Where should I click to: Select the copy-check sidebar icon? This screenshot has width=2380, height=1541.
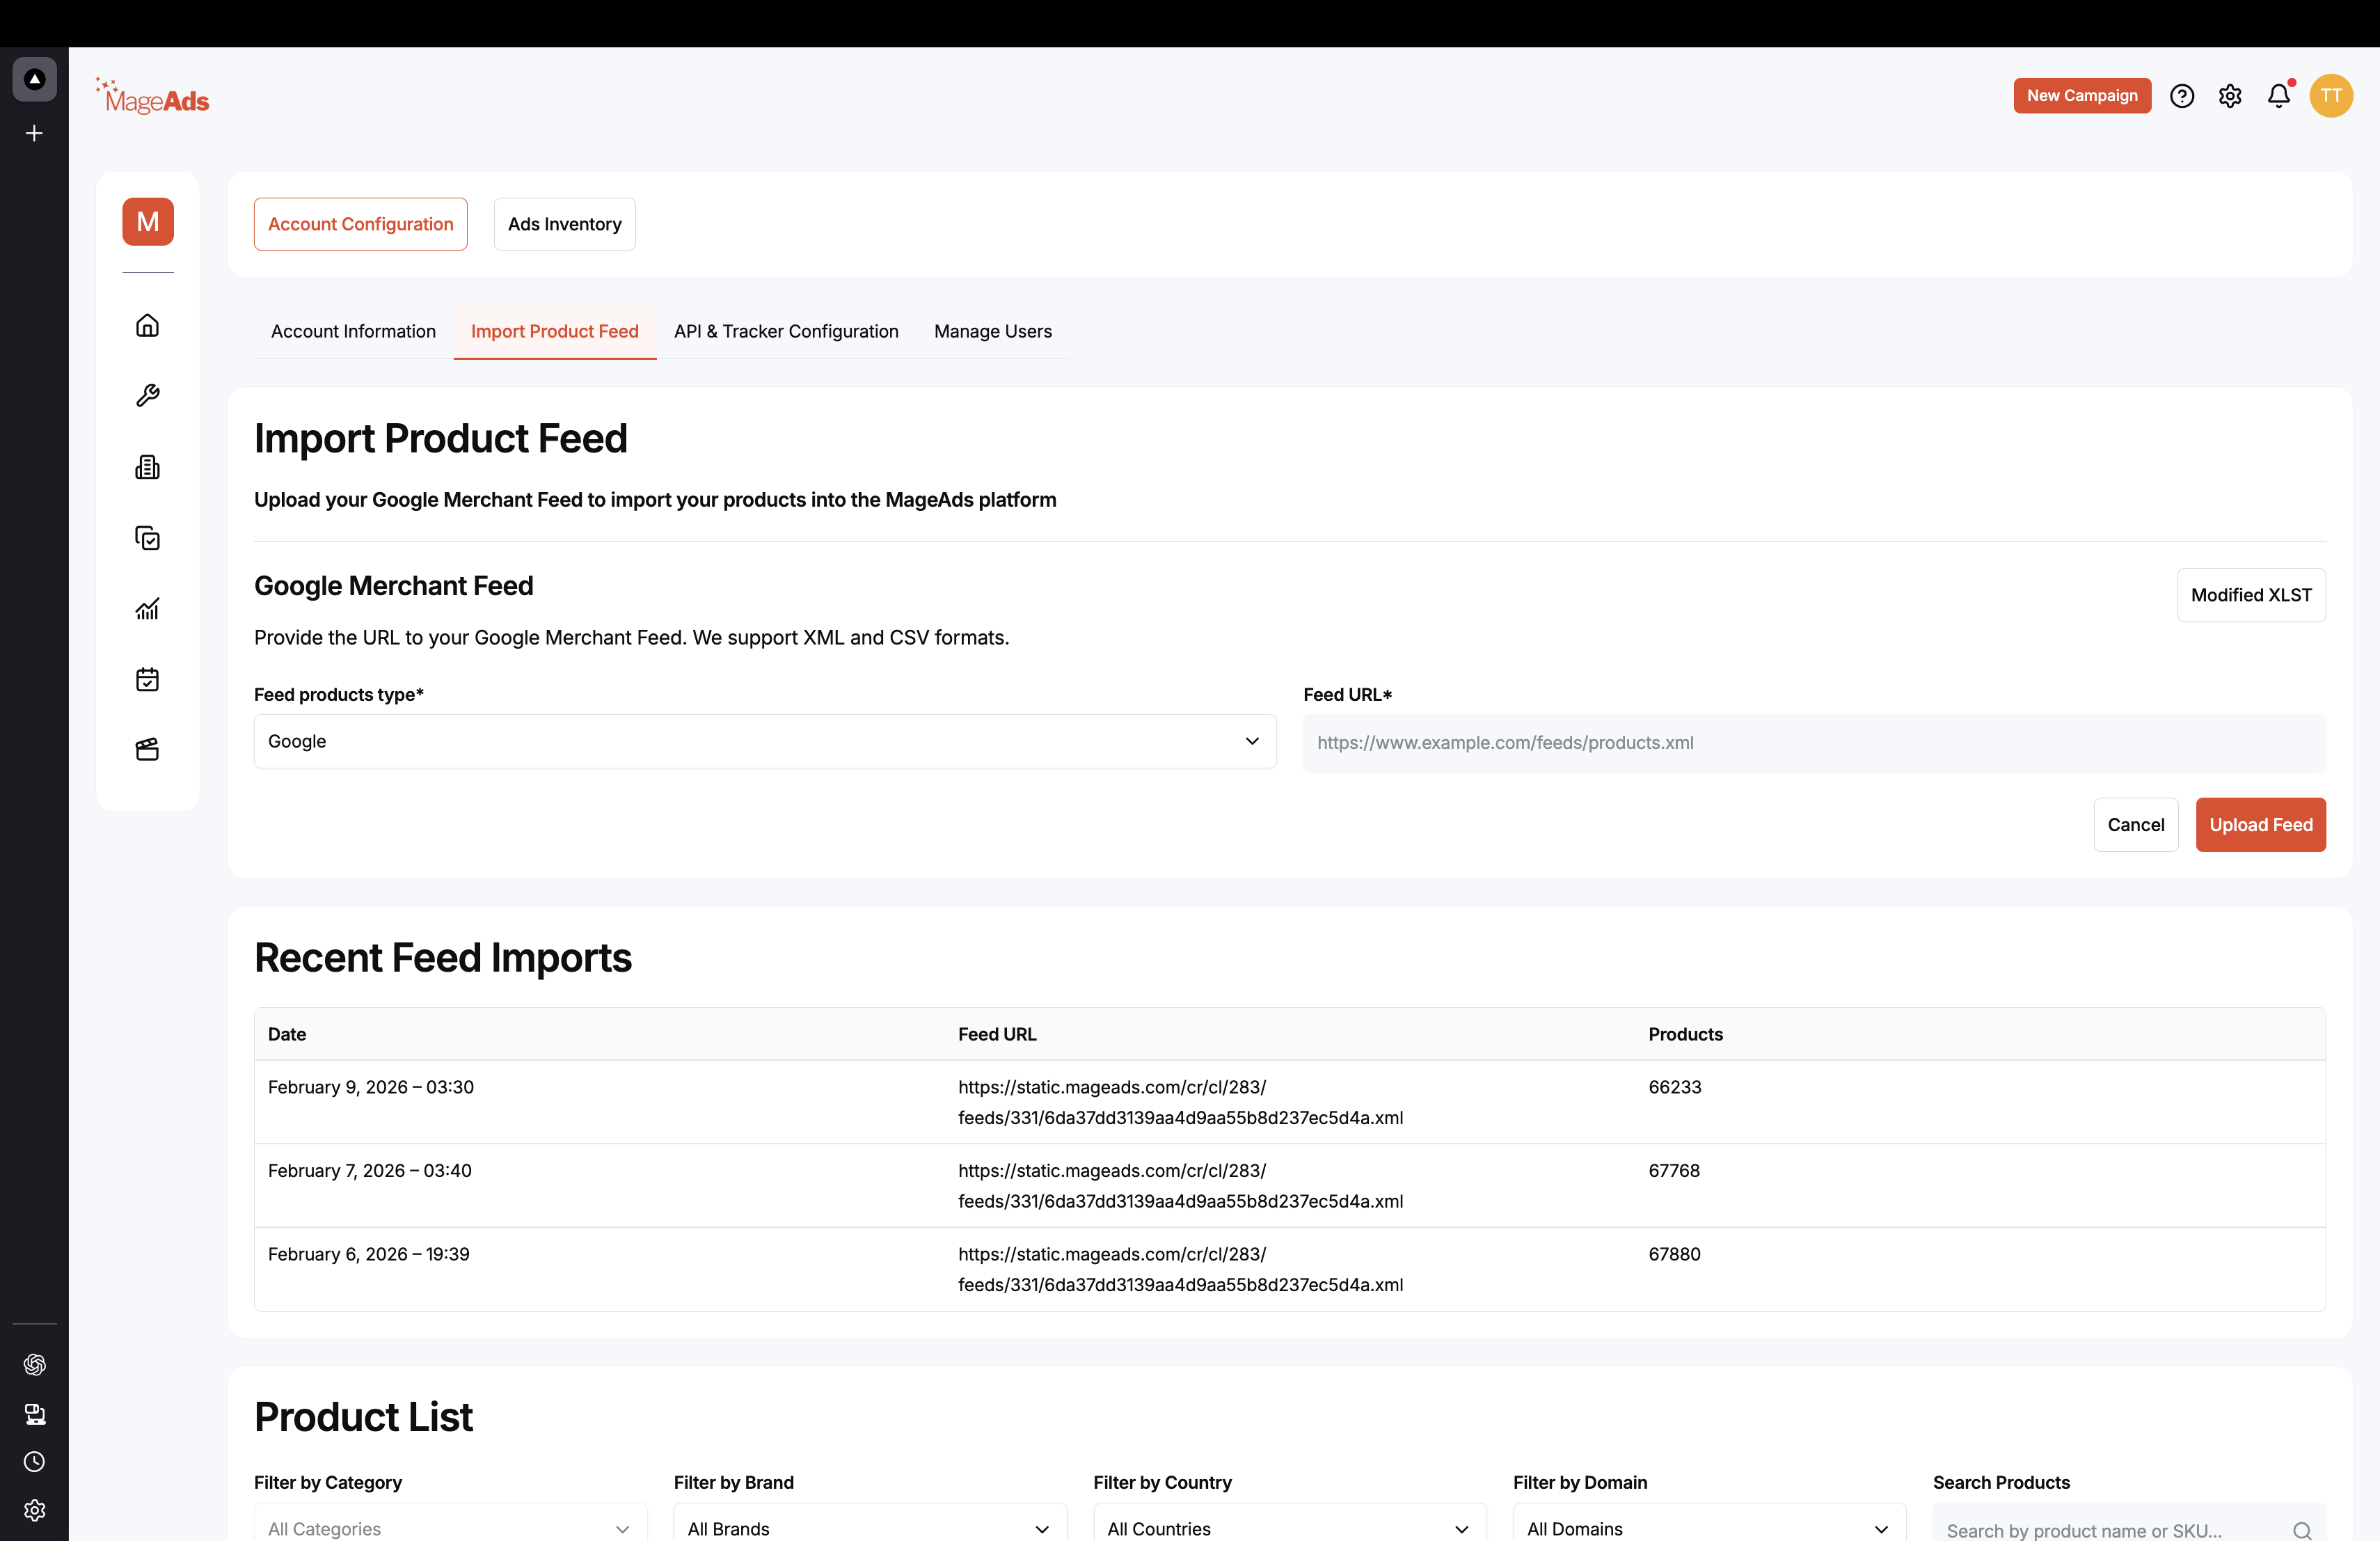click(x=147, y=538)
